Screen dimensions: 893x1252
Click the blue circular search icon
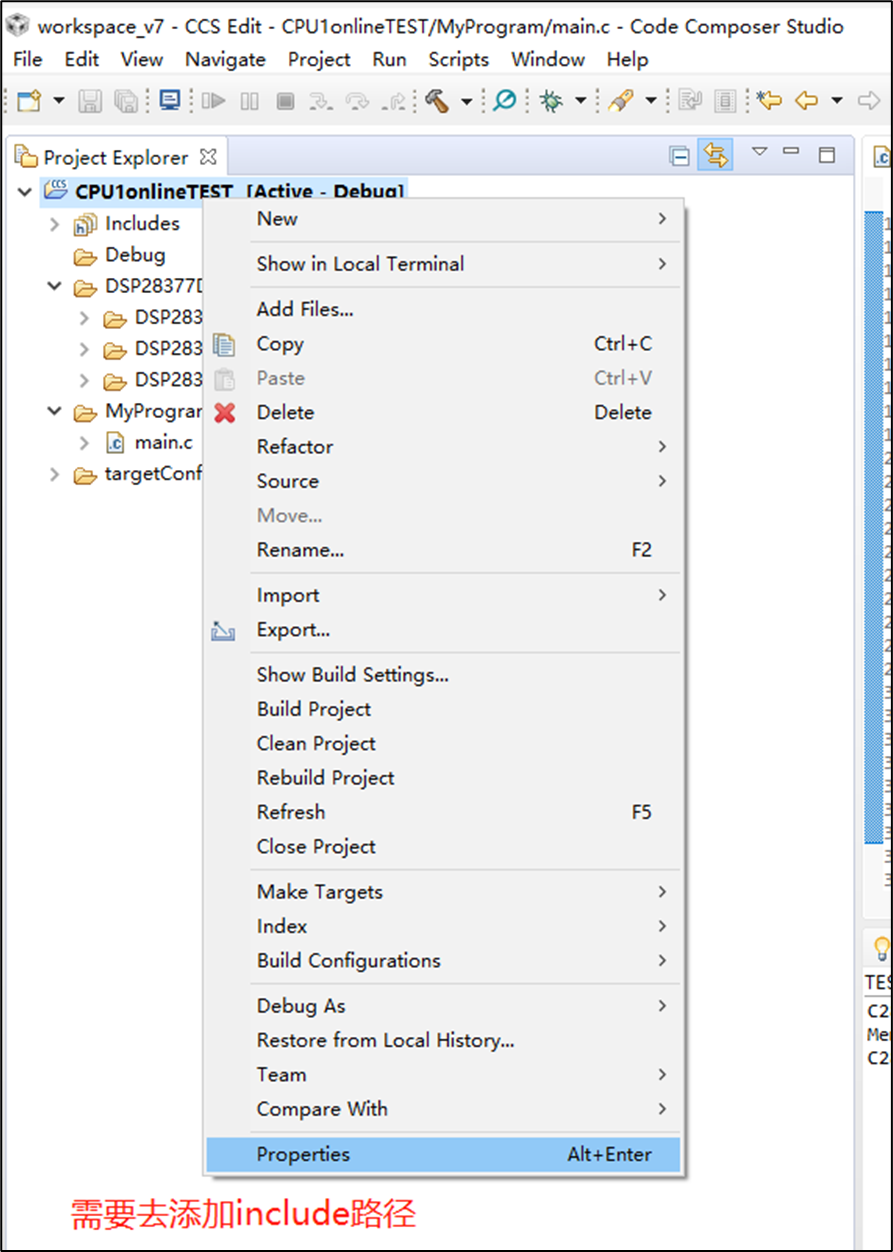click(x=505, y=101)
